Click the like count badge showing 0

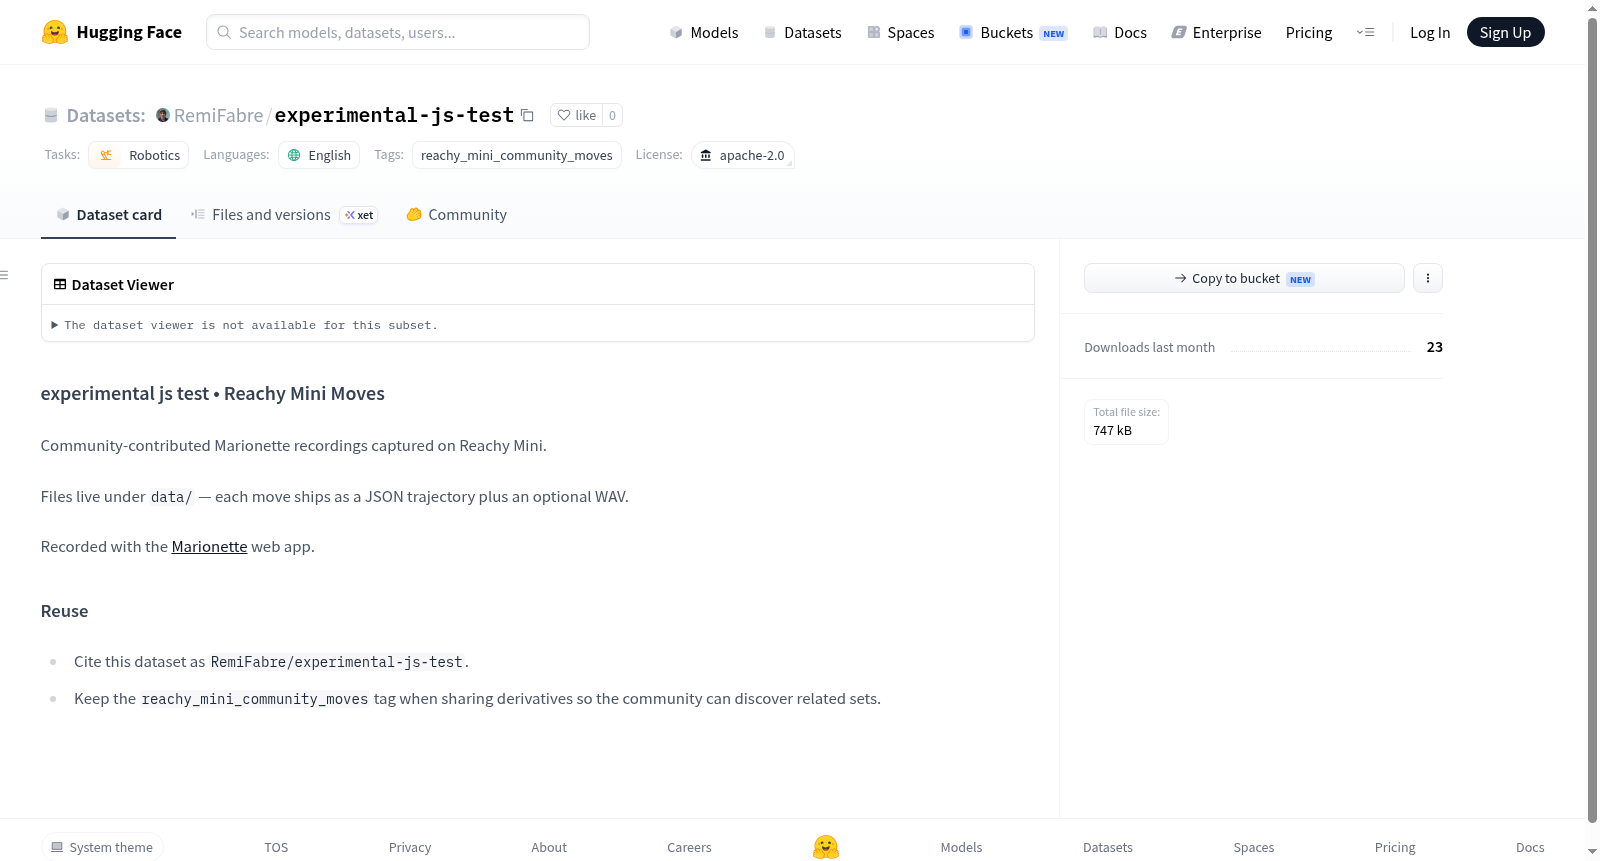click(x=612, y=115)
